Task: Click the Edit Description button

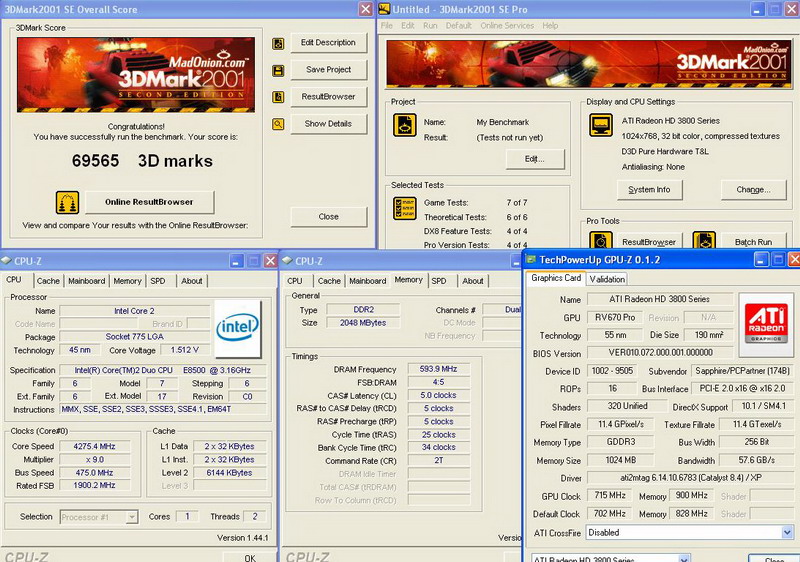Action: pos(328,43)
